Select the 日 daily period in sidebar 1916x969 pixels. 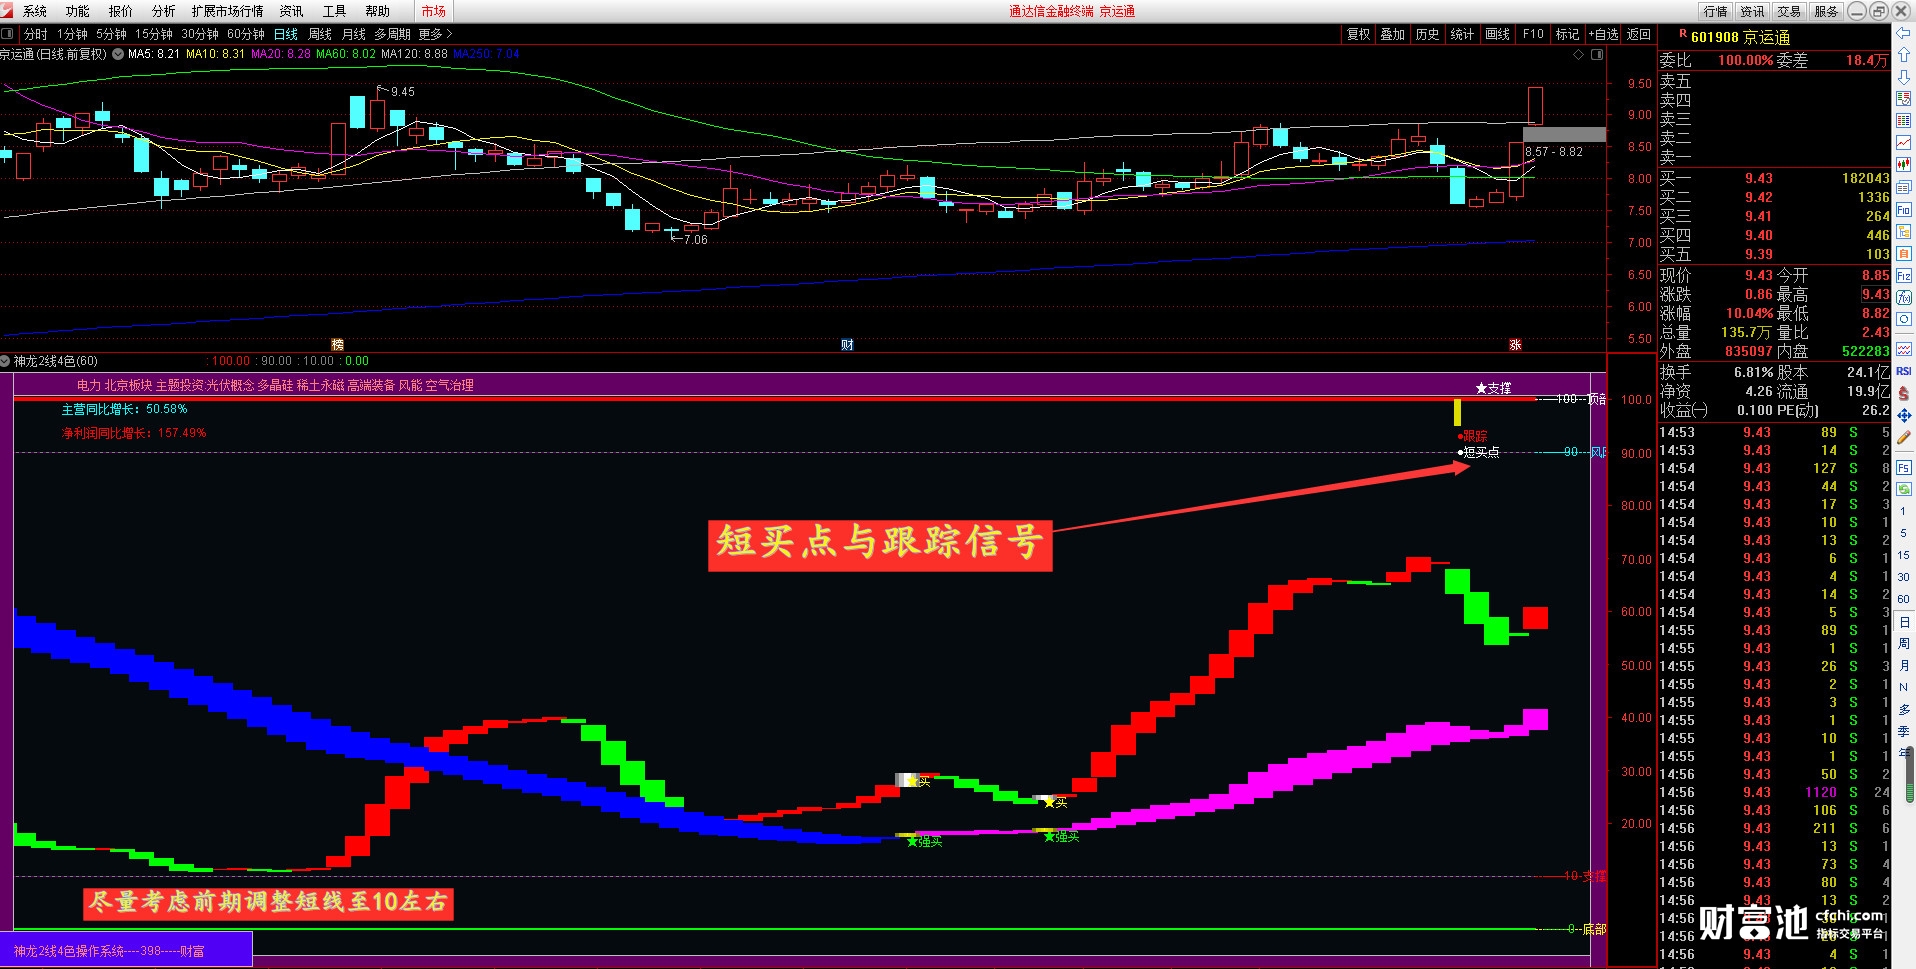pyautogui.click(x=1903, y=621)
